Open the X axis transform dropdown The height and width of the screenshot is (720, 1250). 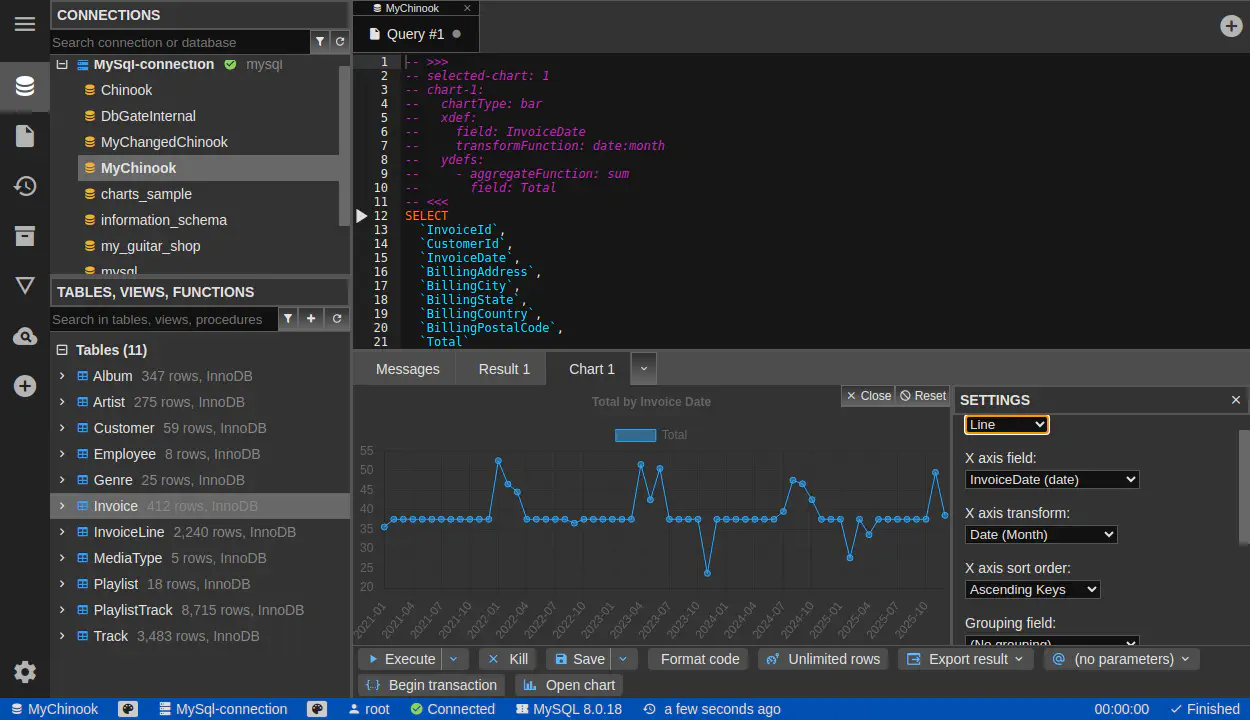pos(1041,535)
